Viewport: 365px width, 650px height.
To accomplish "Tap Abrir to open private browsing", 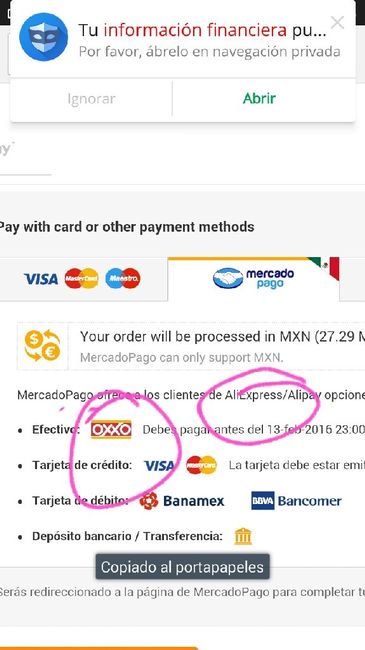I will pos(260,98).
